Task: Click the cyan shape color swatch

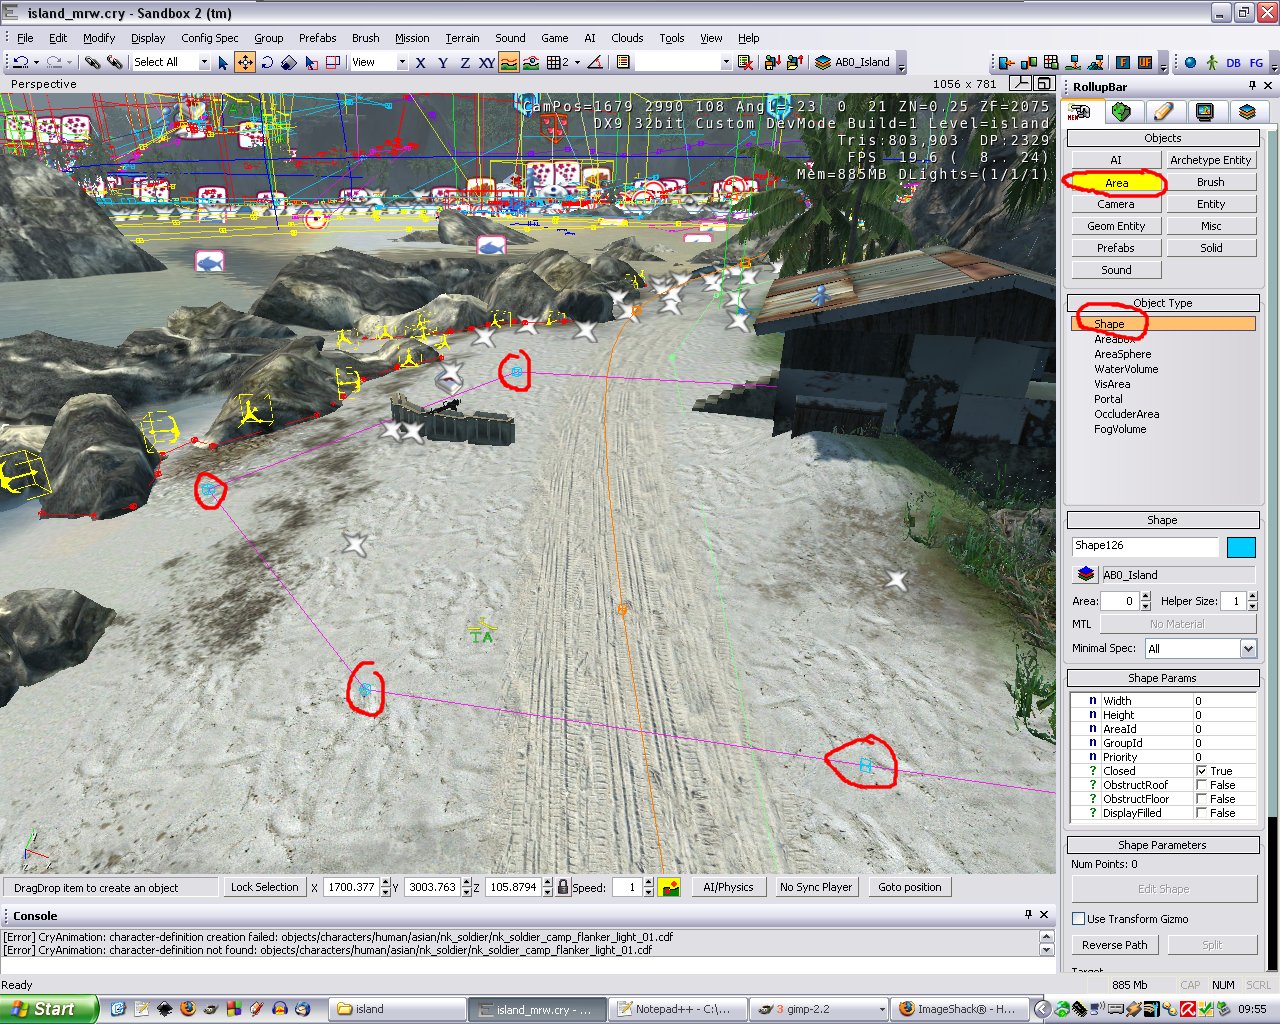Action: tap(1240, 547)
